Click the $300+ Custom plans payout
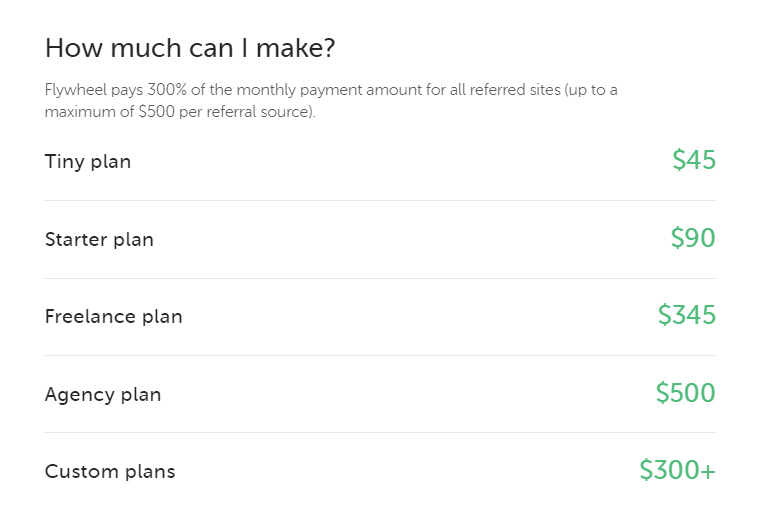 (677, 470)
